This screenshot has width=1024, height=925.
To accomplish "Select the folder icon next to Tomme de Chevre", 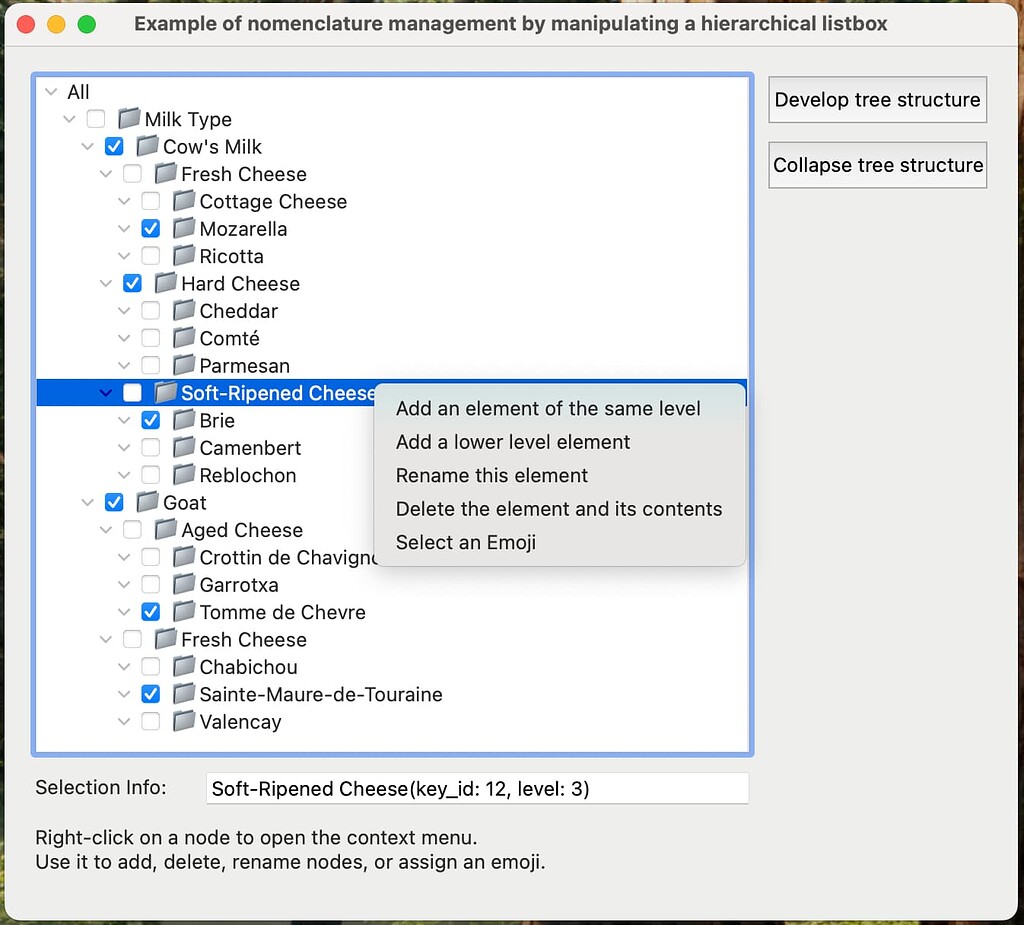I will point(182,612).
